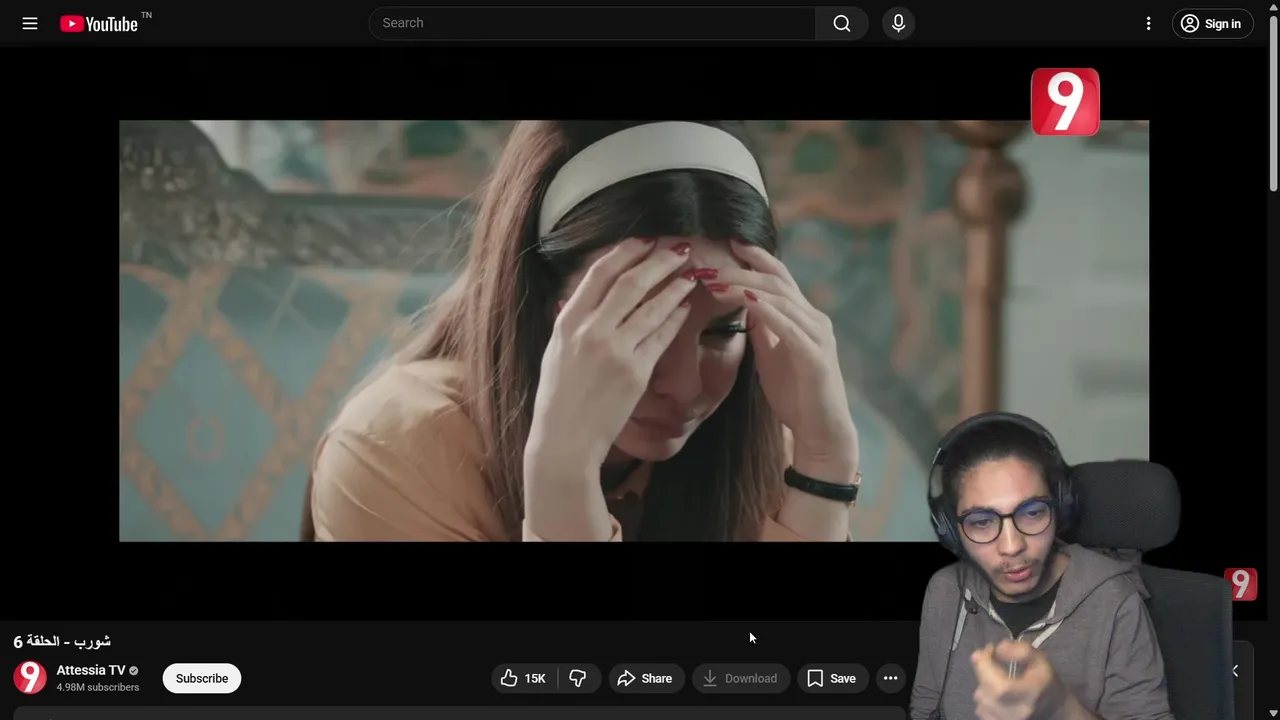
Task: Click the 4.98M subscribers text
Action: tap(98, 688)
